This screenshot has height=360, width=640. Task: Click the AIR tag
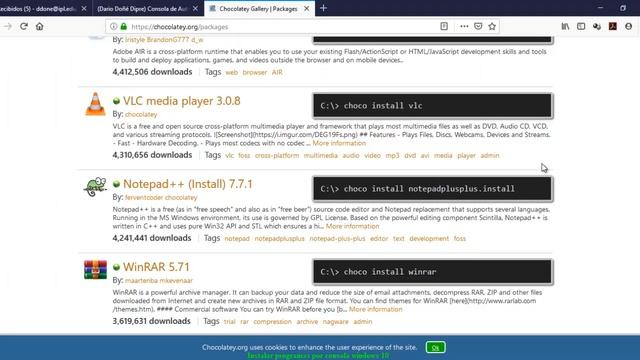(277, 72)
